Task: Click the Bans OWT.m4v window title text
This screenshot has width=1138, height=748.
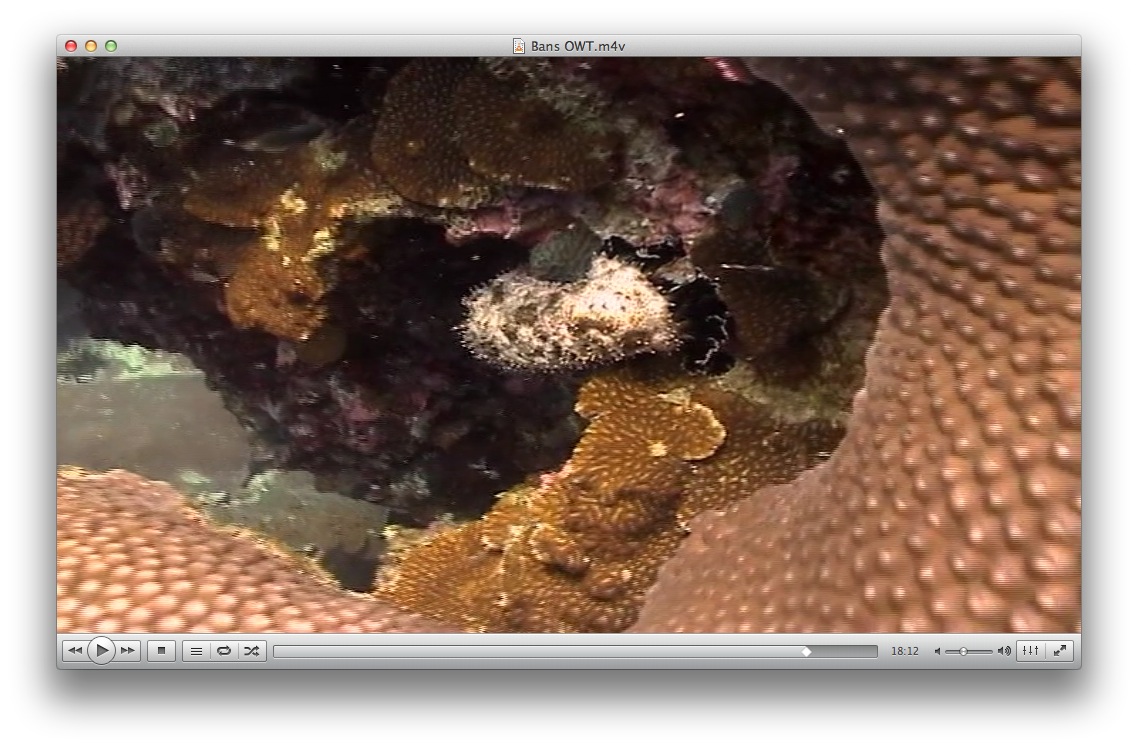Action: [578, 46]
